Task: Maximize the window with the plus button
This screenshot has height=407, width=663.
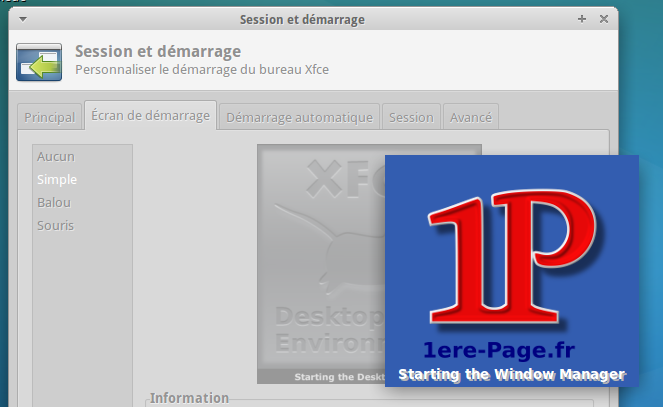Action: coord(582,19)
